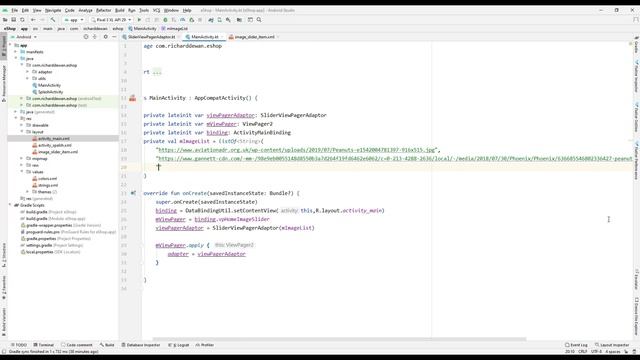Expand the drawable folder

coord(22,125)
